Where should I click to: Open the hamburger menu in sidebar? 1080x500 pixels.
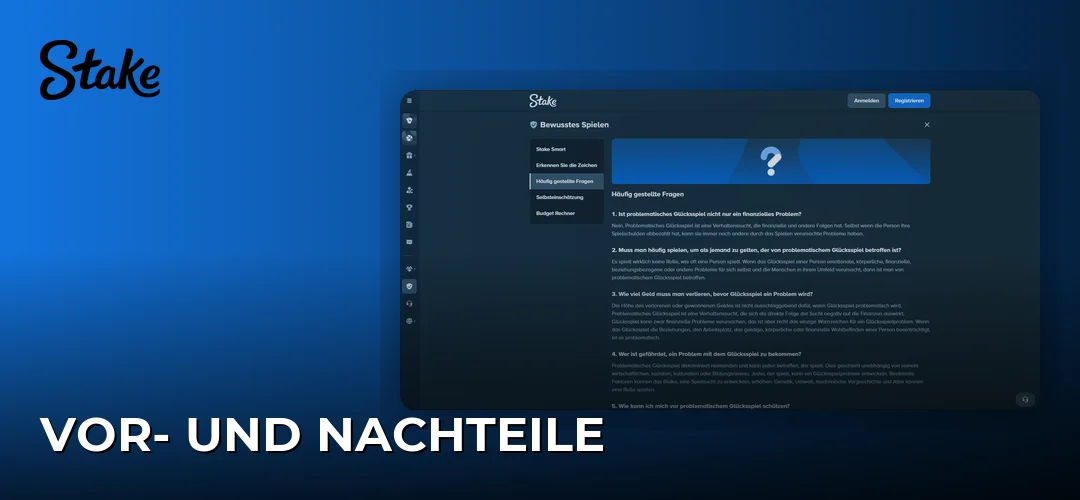click(409, 101)
